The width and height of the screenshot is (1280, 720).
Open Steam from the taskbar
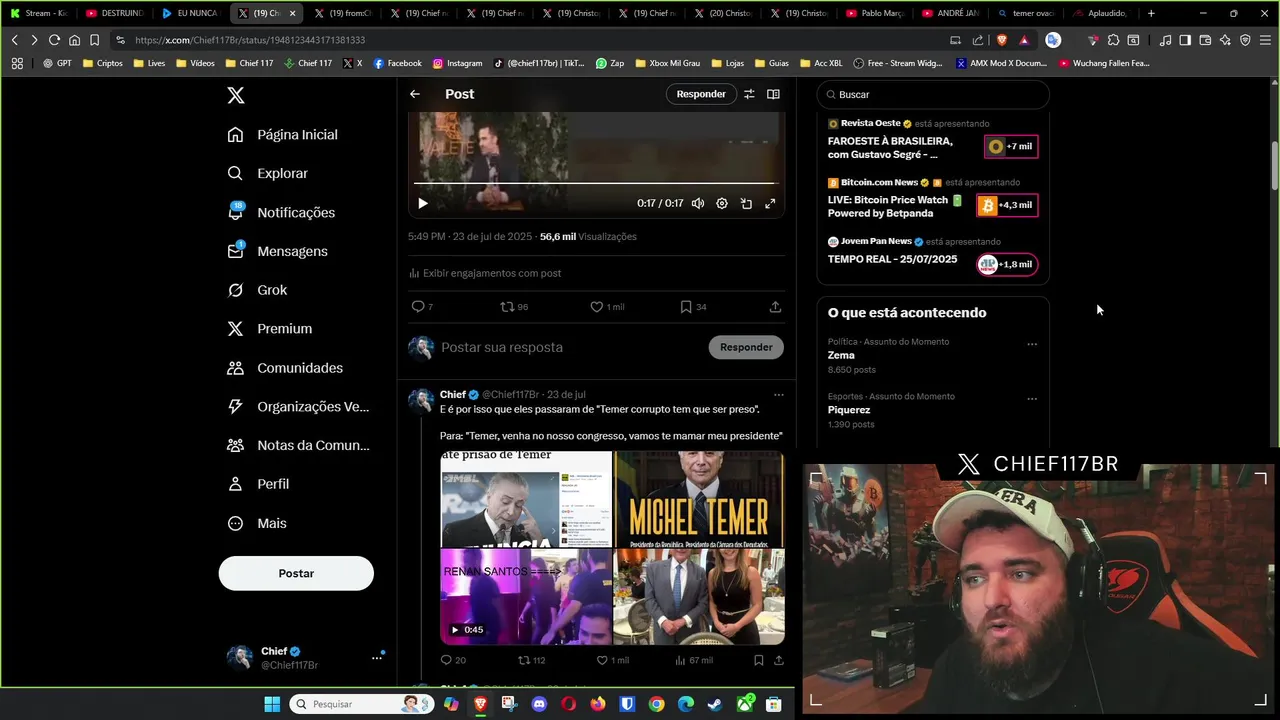715,704
